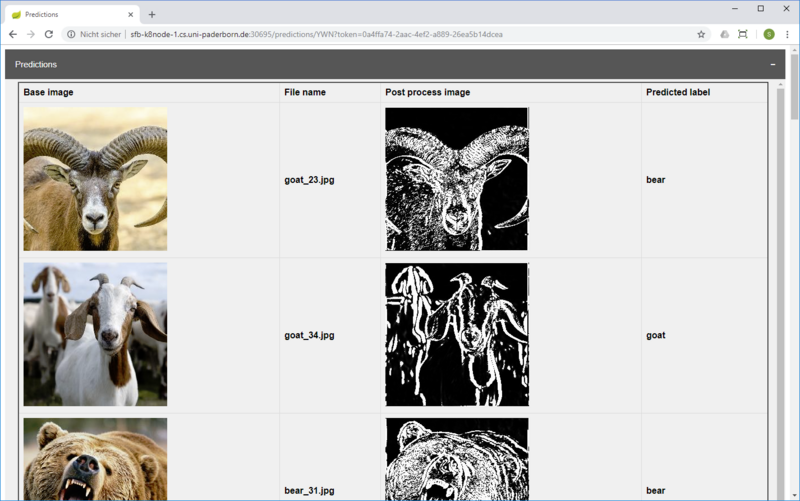Viewport: 800px width, 501px height.
Task: Open the cloud extension icon
Action: 724,34
